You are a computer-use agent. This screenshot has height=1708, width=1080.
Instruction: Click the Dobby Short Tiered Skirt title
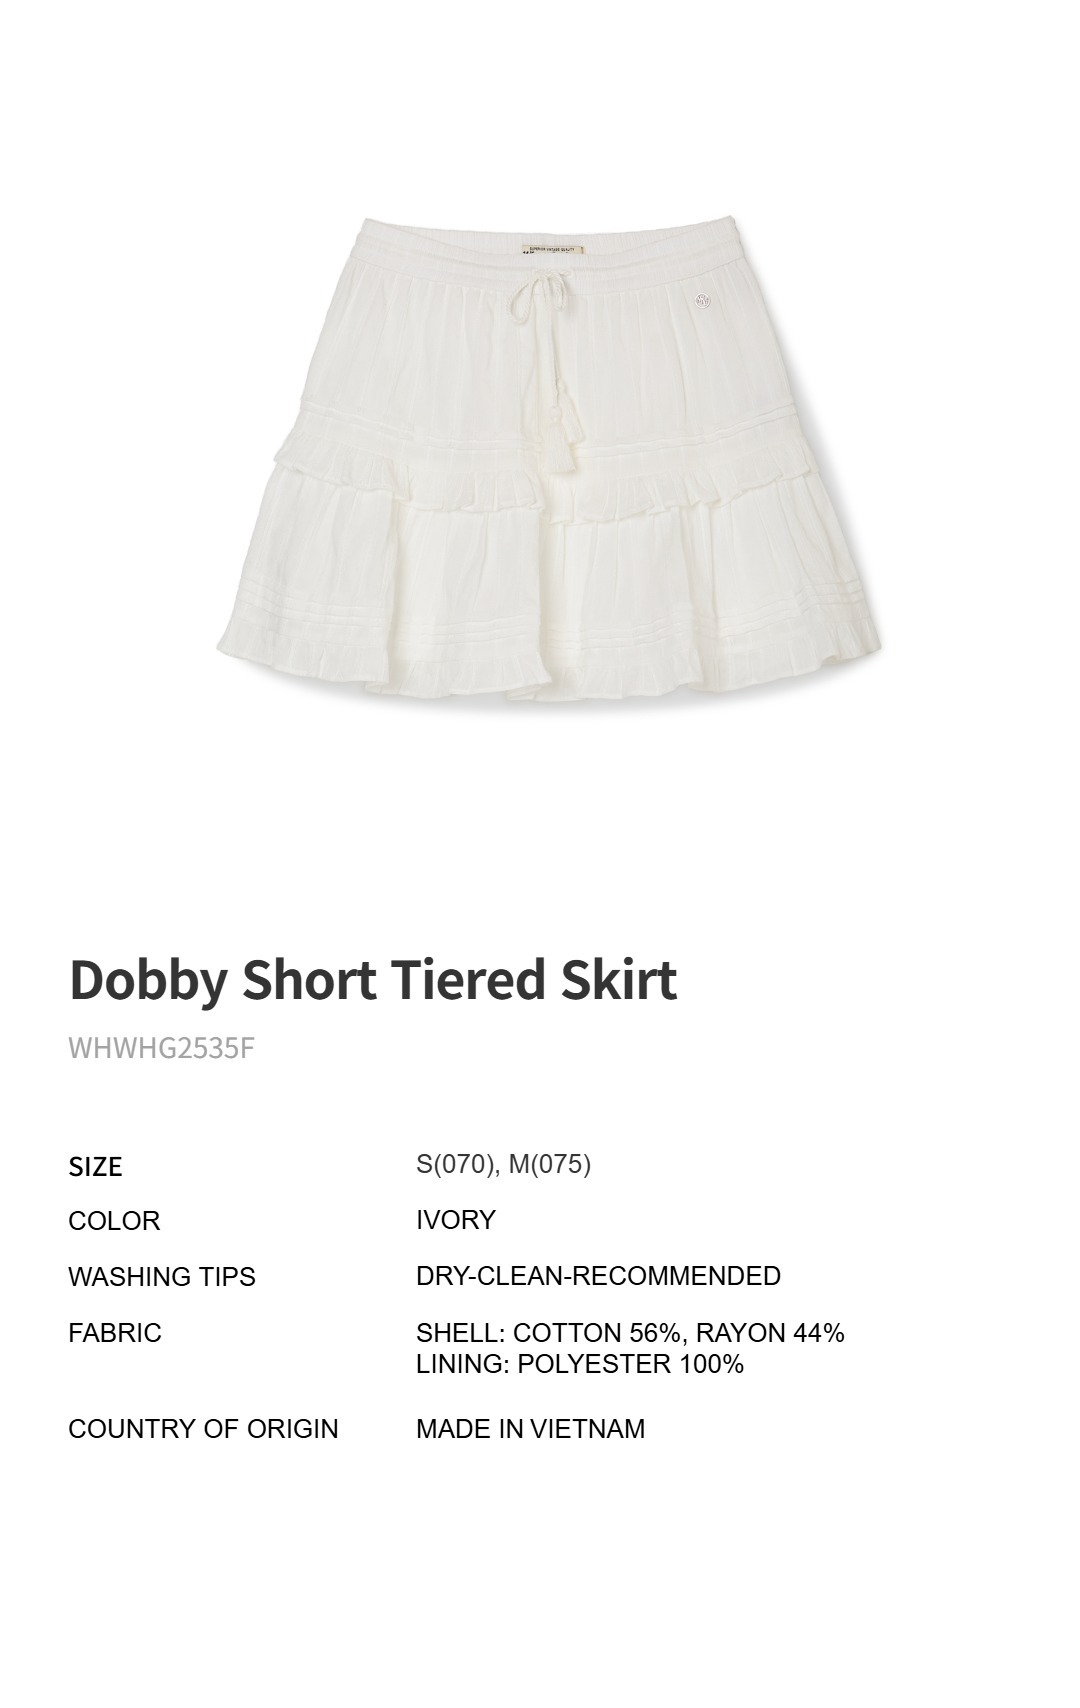373,980
